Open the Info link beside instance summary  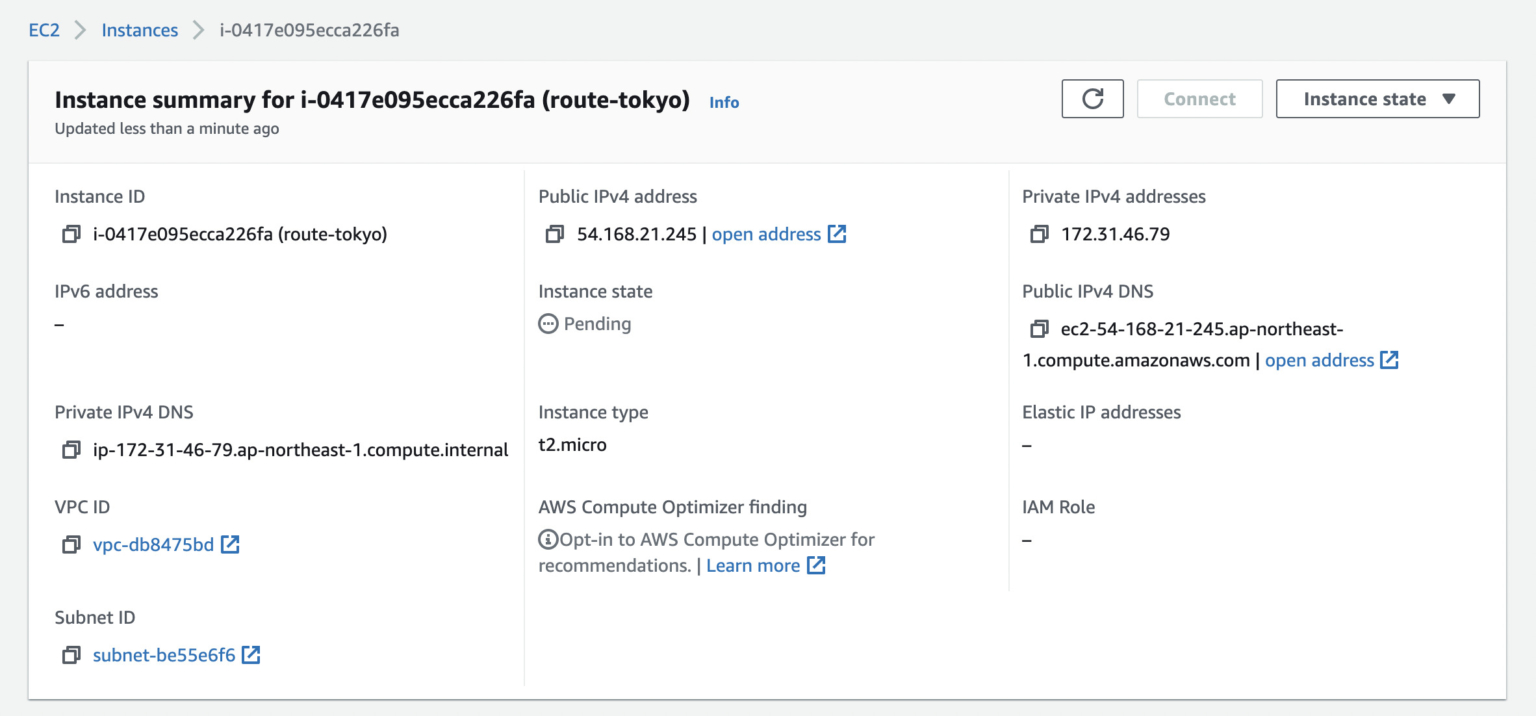click(724, 102)
